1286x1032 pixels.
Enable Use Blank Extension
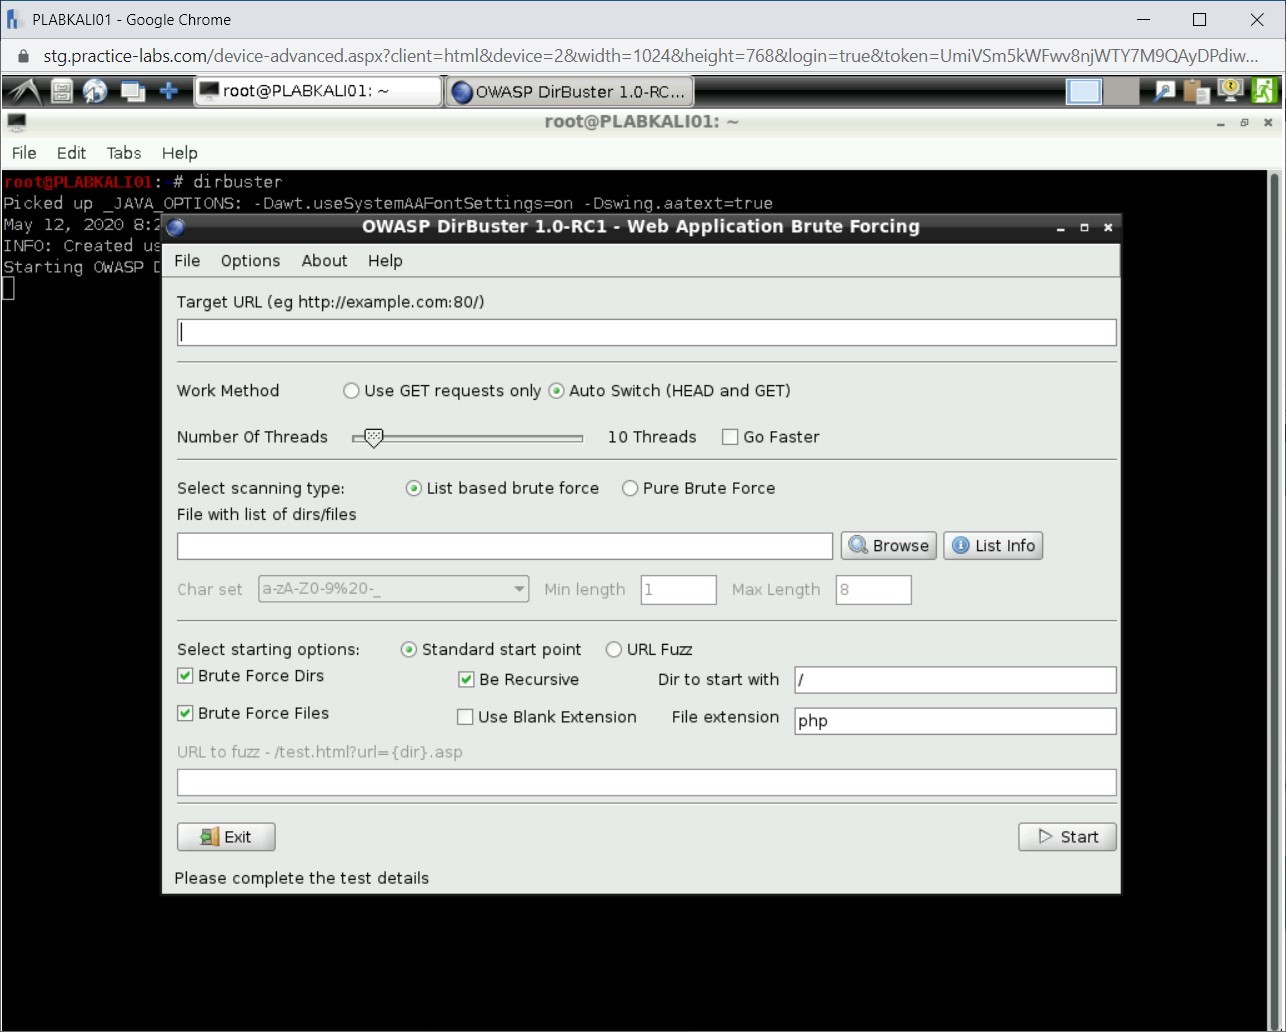point(465,716)
